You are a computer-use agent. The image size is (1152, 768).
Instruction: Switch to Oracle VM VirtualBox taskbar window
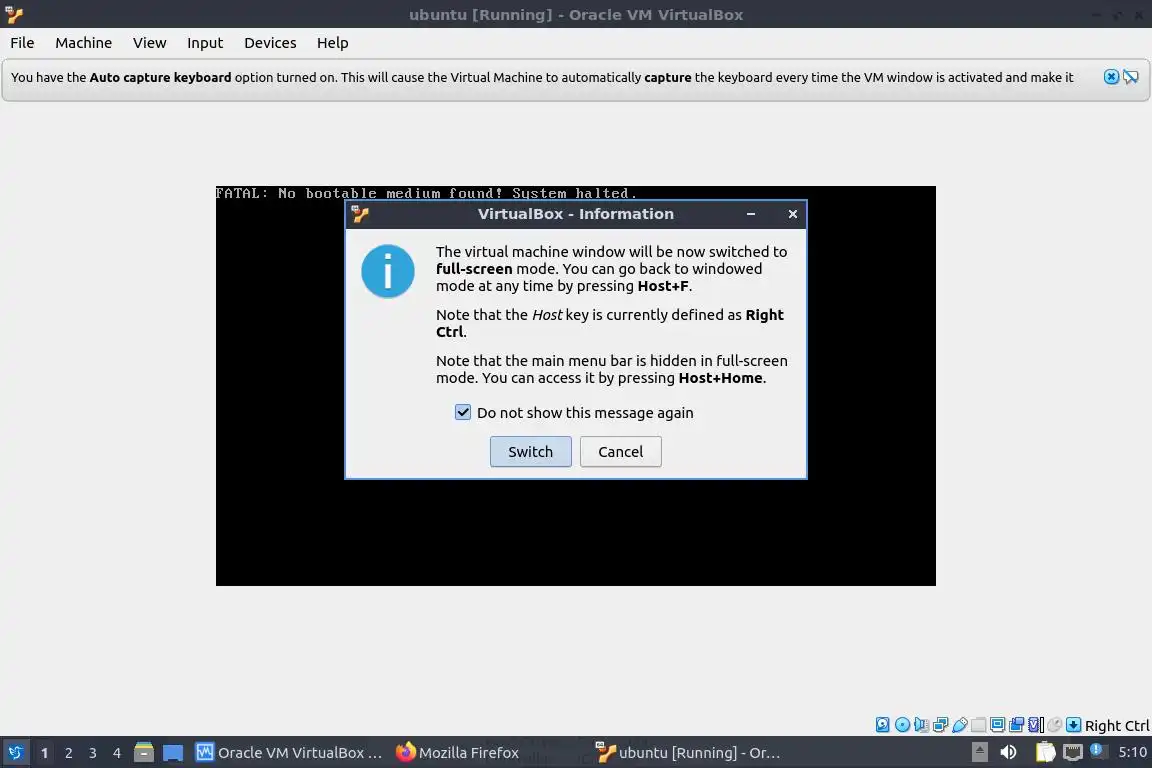(x=289, y=753)
